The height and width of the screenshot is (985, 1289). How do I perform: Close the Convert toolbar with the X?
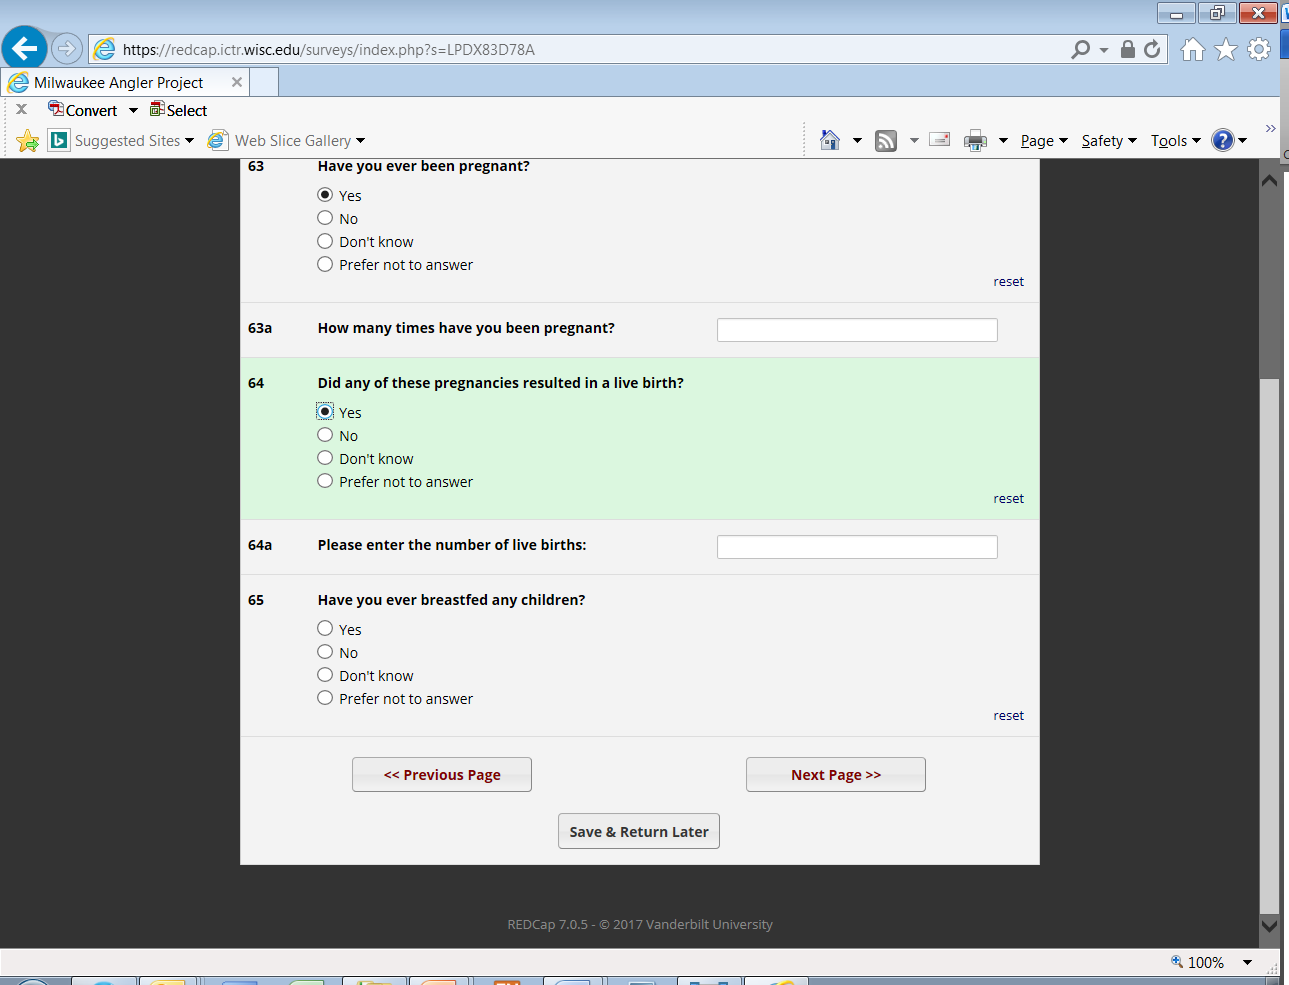(x=21, y=109)
